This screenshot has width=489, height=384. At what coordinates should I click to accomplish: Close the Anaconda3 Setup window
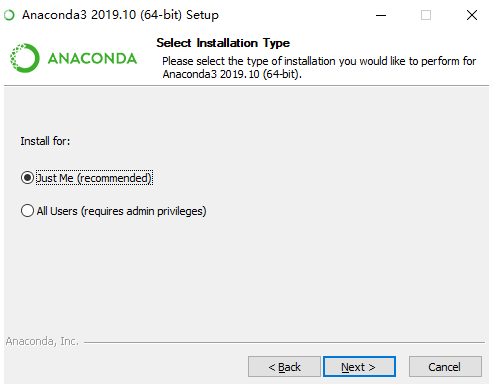pos(472,15)
